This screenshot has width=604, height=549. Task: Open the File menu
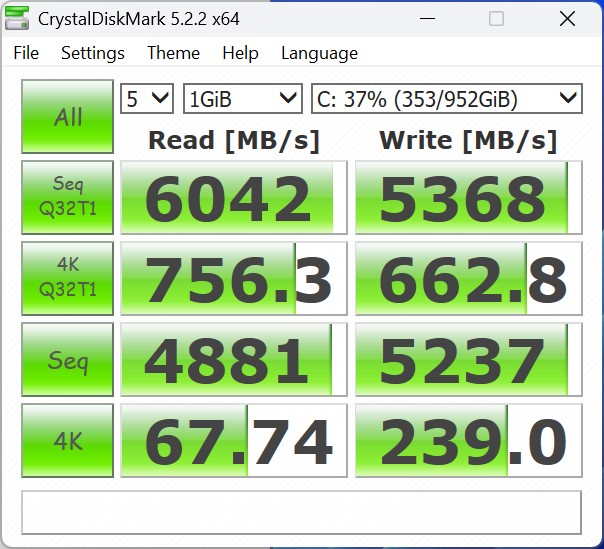(26, 53)
